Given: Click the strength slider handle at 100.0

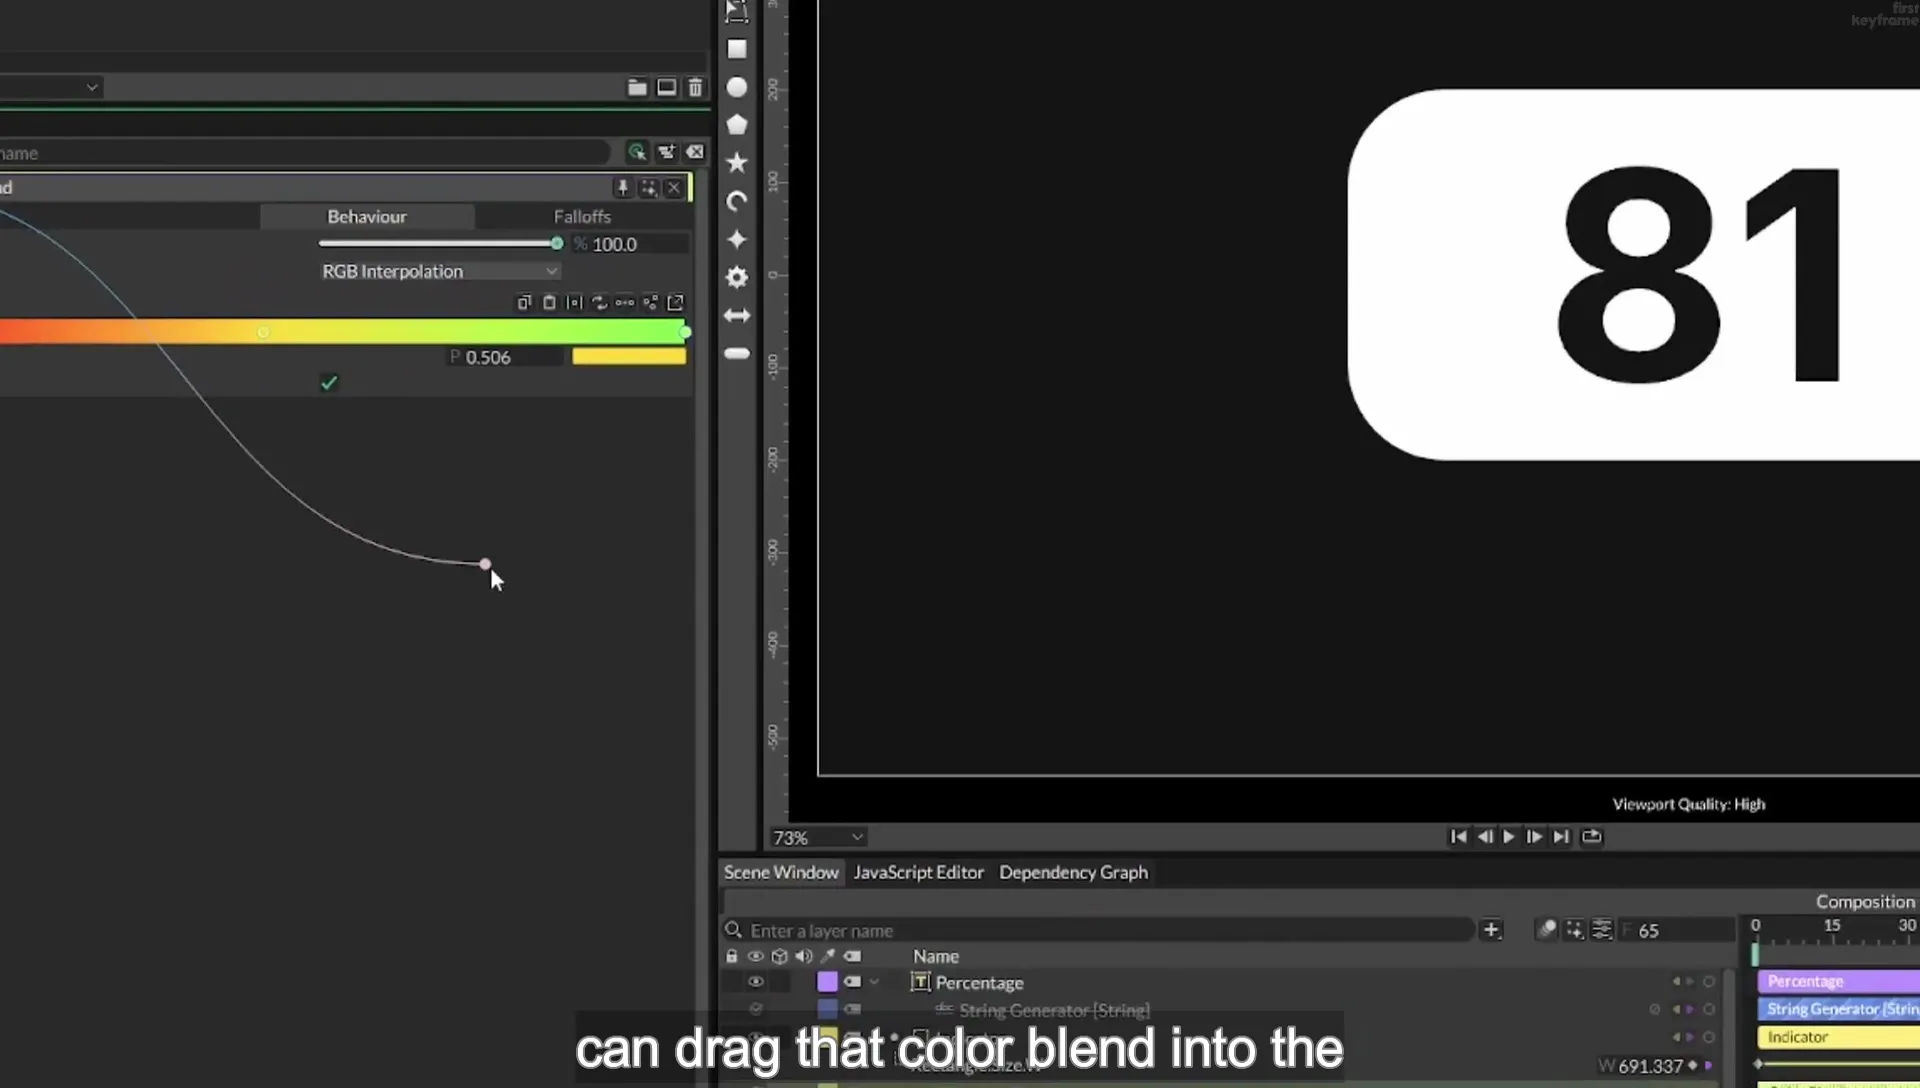Looking at the screenshot, I should coord(557,243).
